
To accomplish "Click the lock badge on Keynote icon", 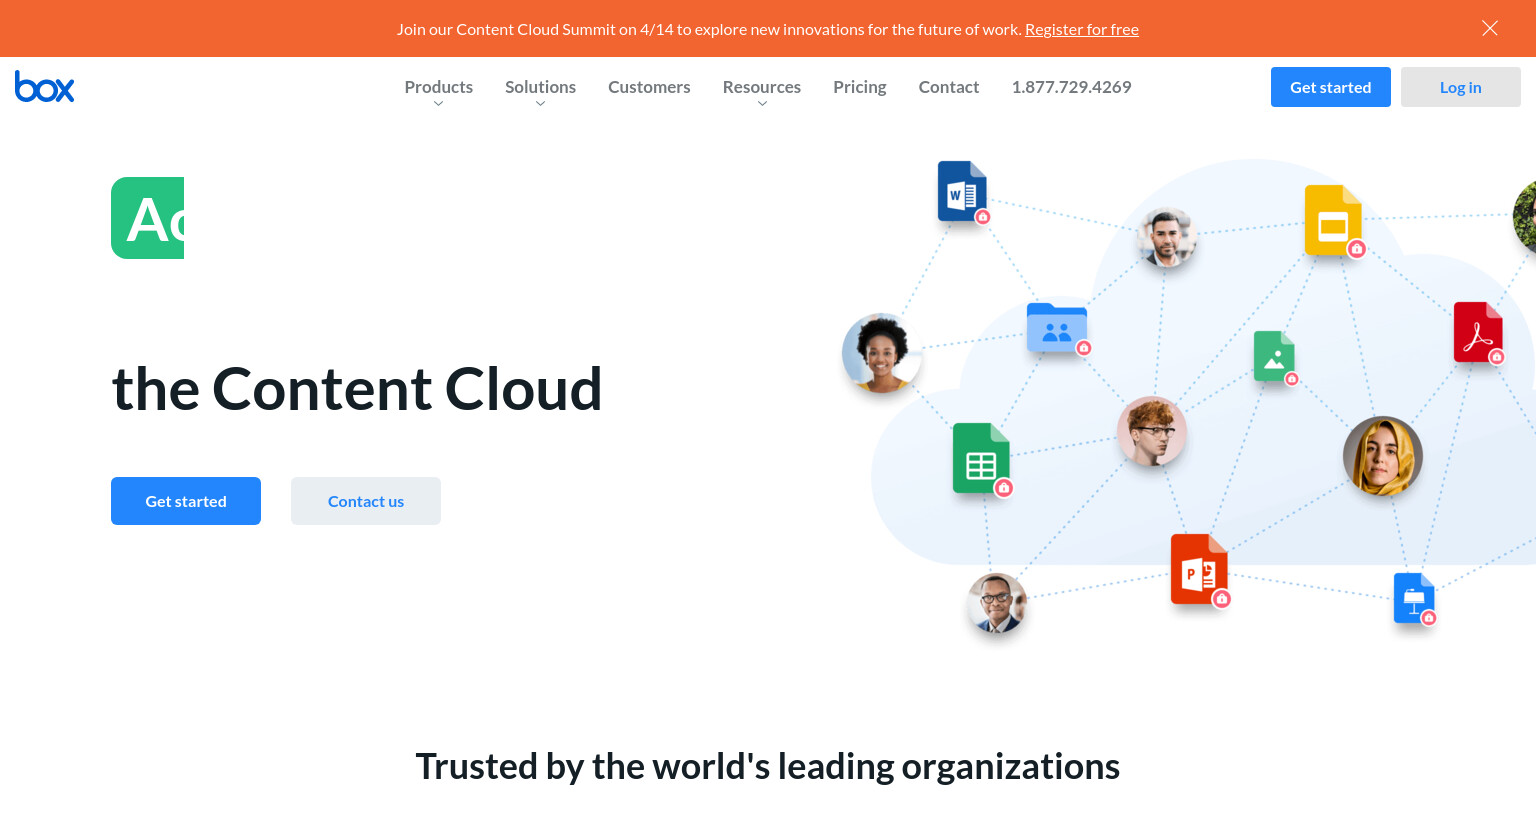I will pos(1429,618).
